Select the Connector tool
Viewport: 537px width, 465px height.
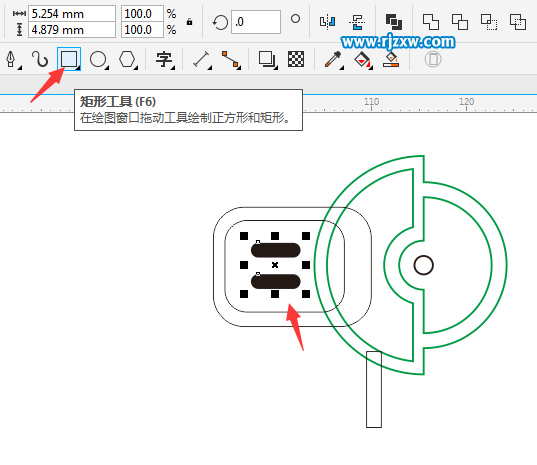[x=230, y=59]
